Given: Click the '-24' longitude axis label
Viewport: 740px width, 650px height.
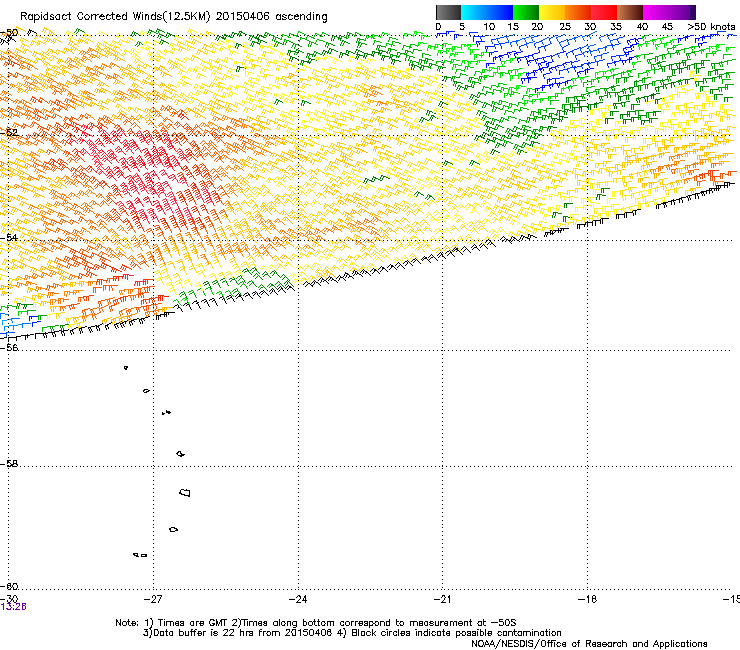Looking at the screenshot, I should click(x=298, y=599).
